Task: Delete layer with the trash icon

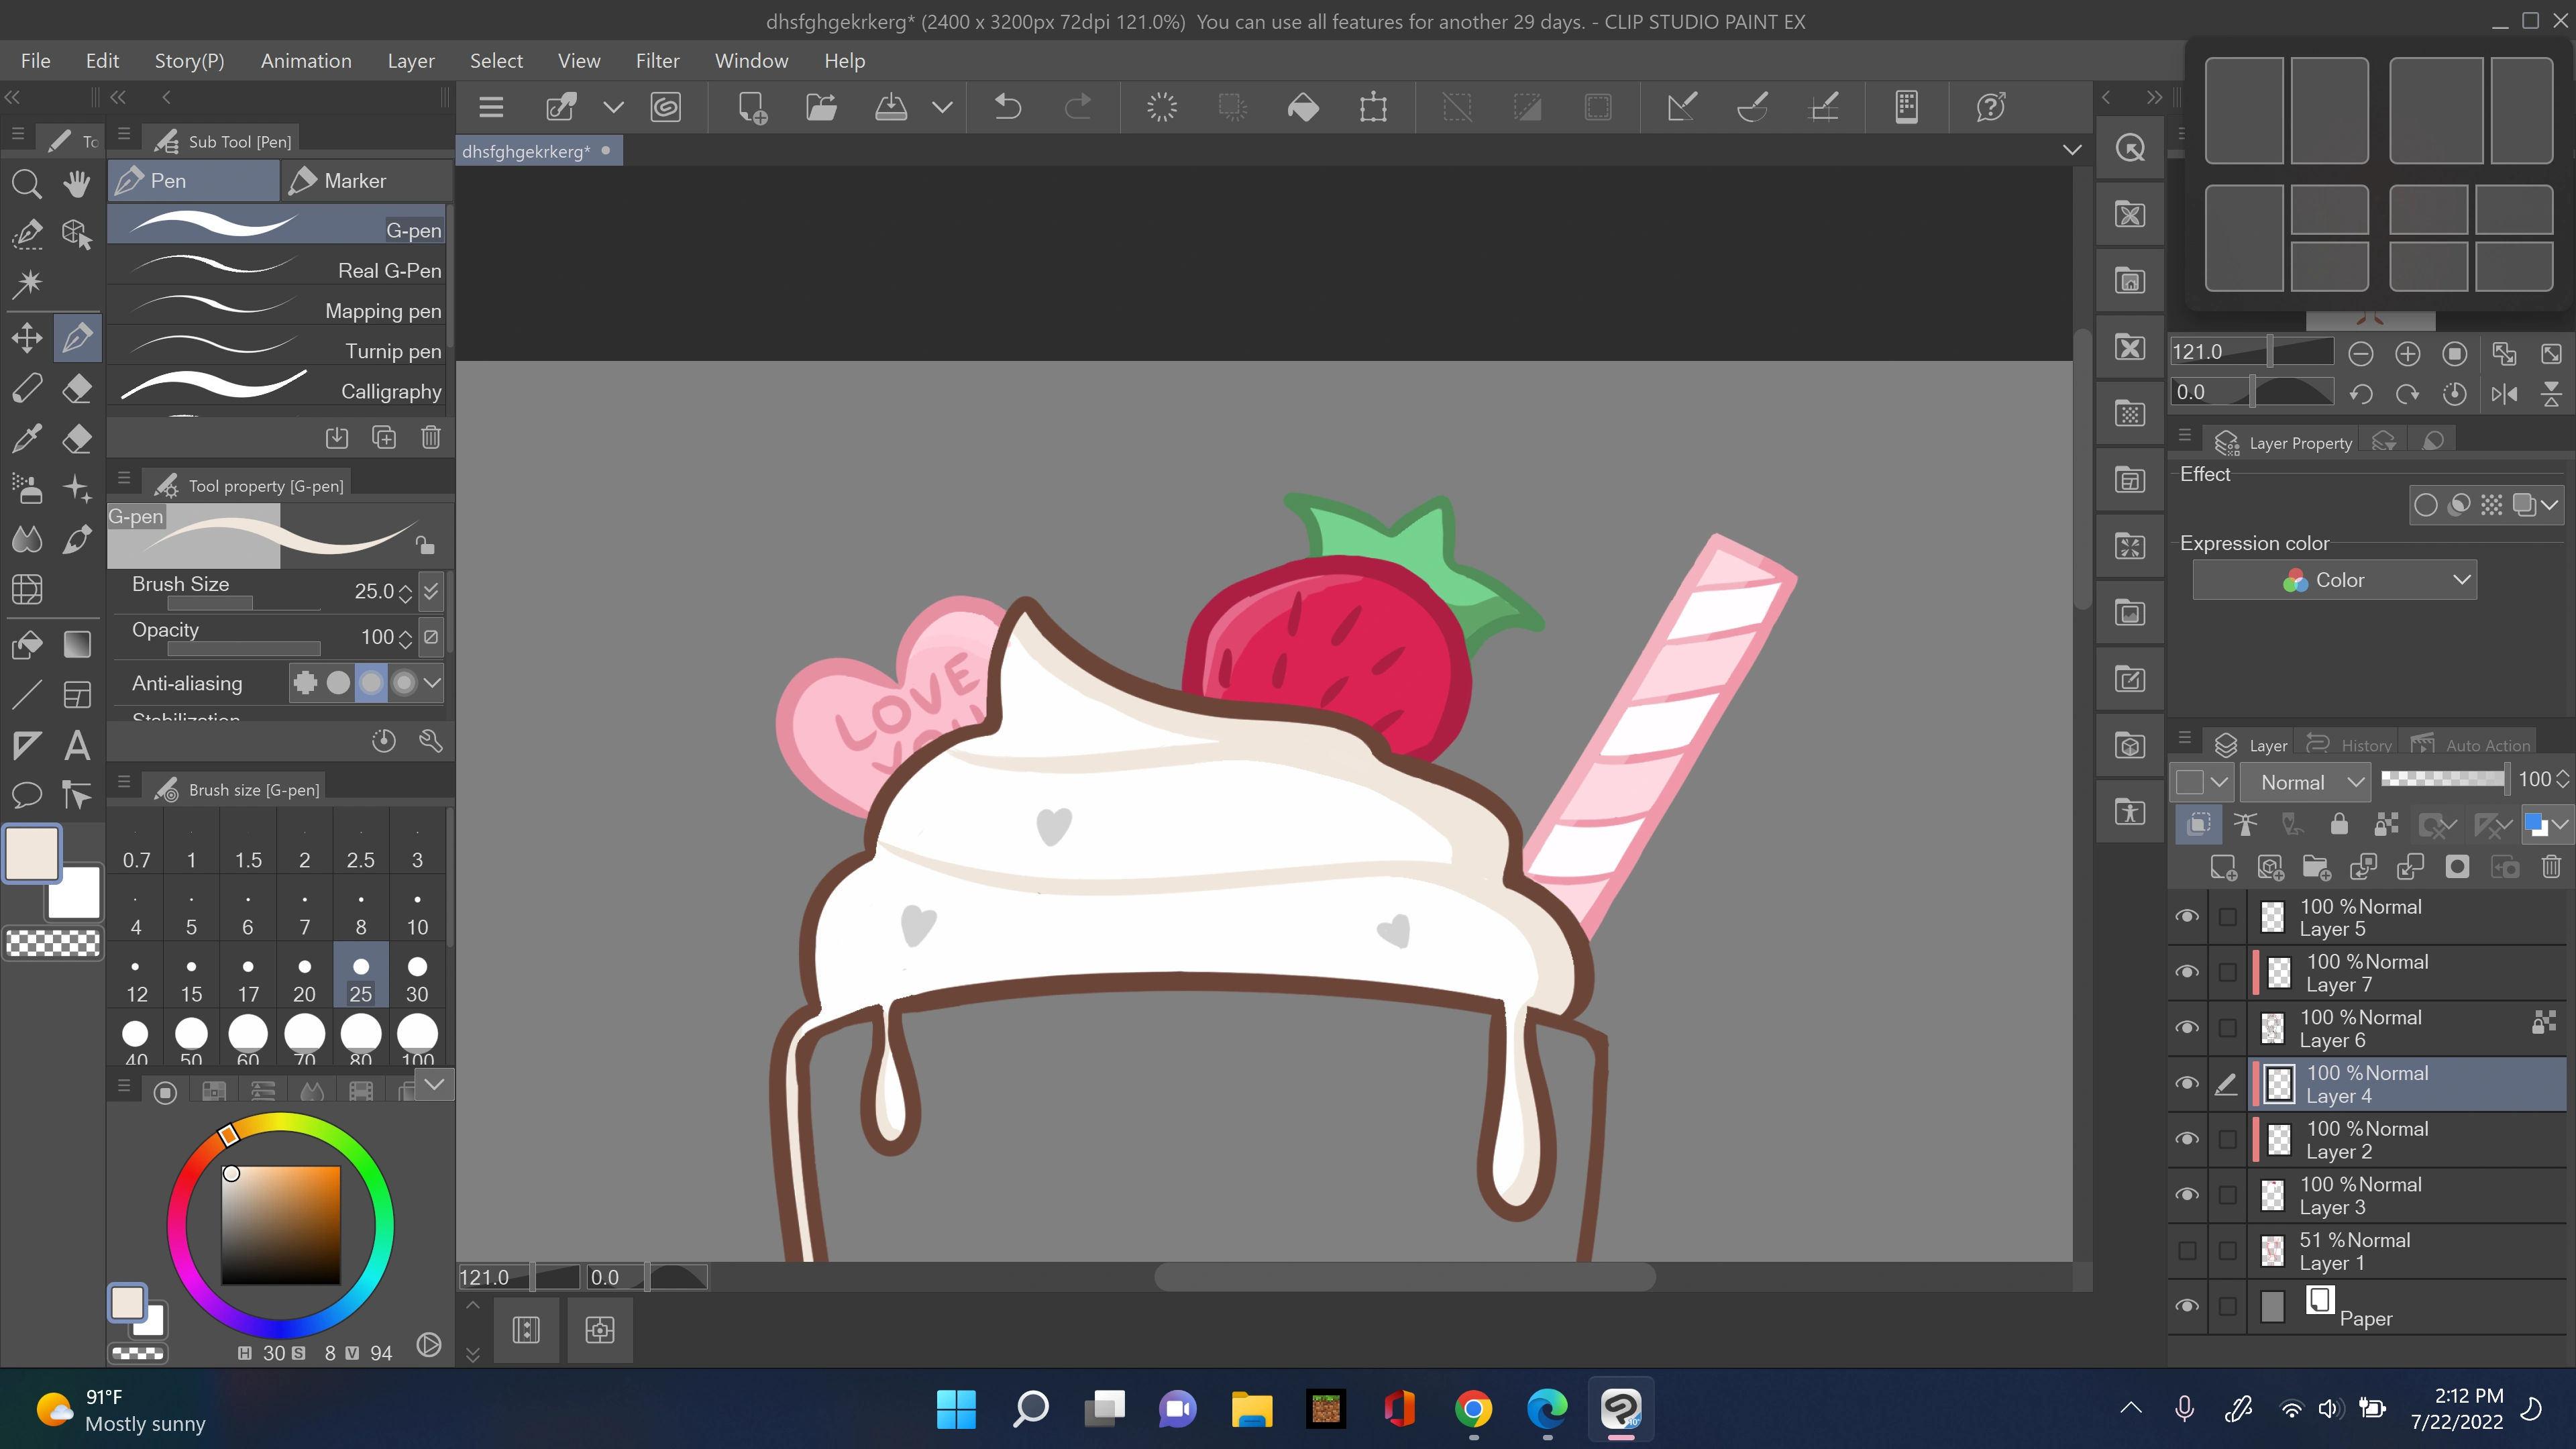Action: tap(2551, 867)
